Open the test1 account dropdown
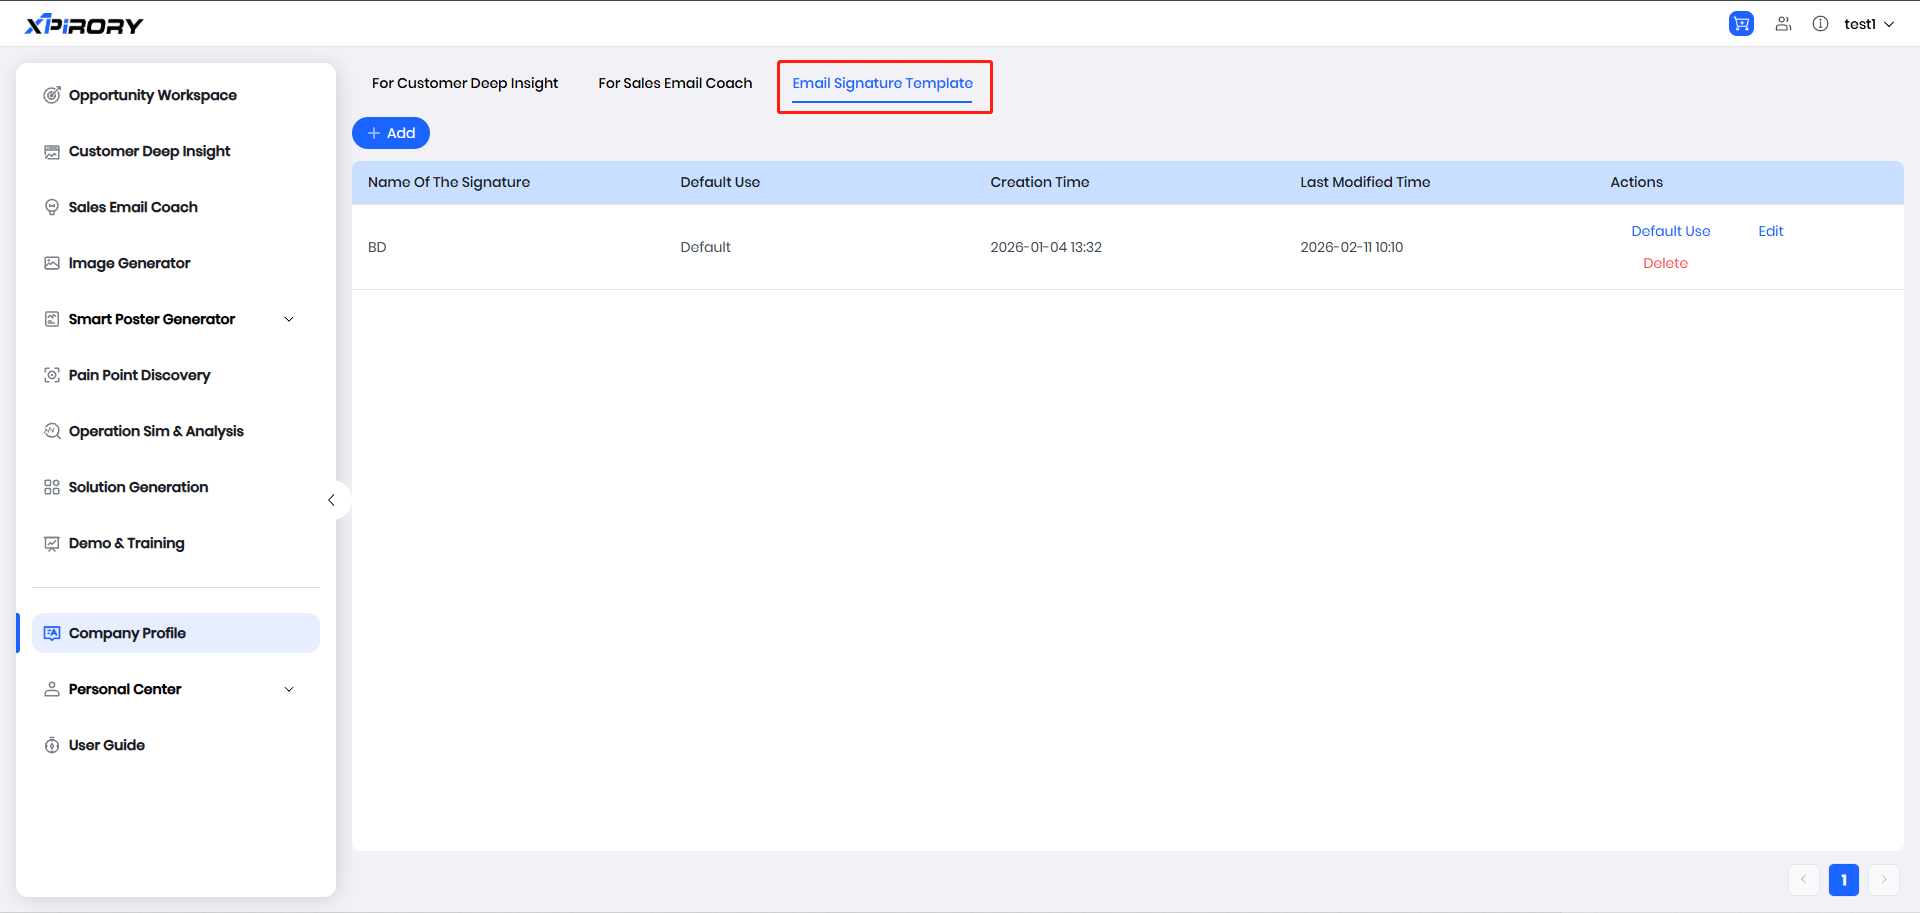This screenshot has width=1920, height=913. pos(1868,24)
